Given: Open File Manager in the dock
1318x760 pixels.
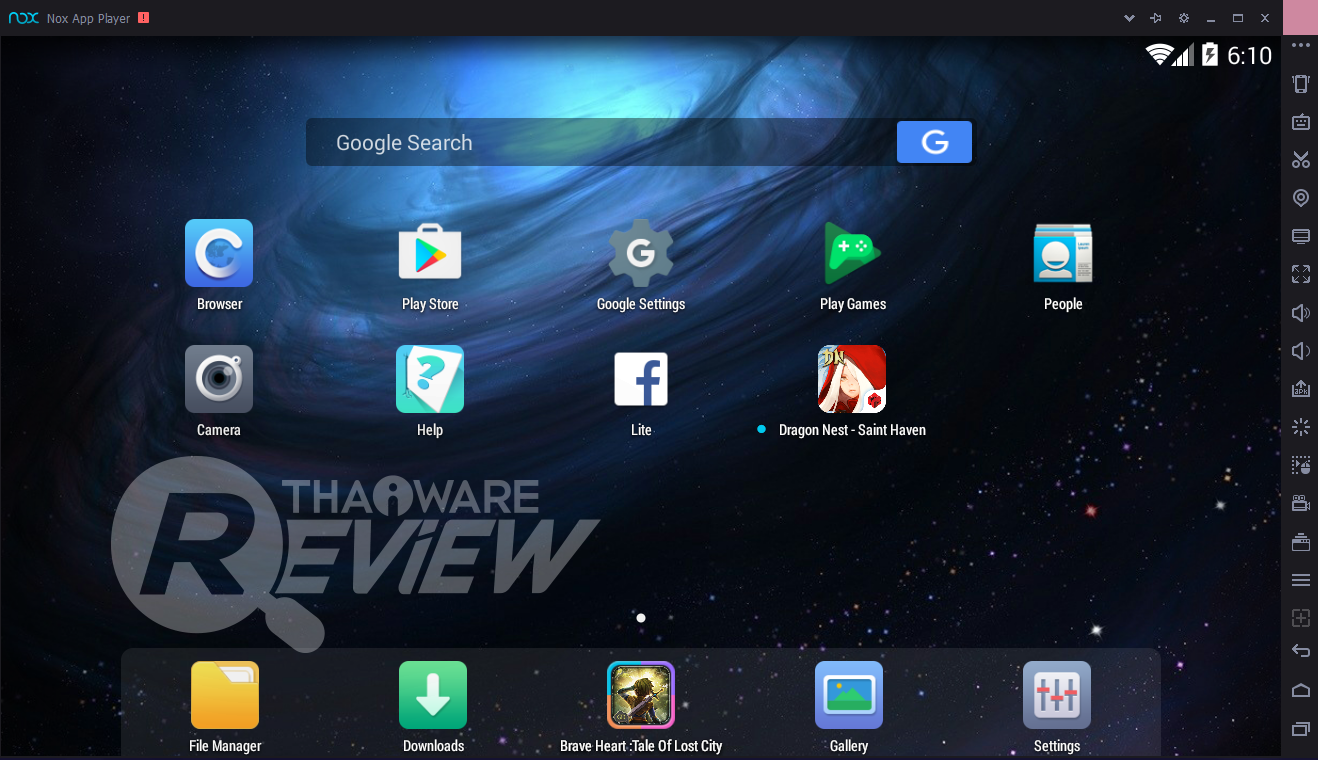Looking at the screenshot, I should (x=225, y=695).
